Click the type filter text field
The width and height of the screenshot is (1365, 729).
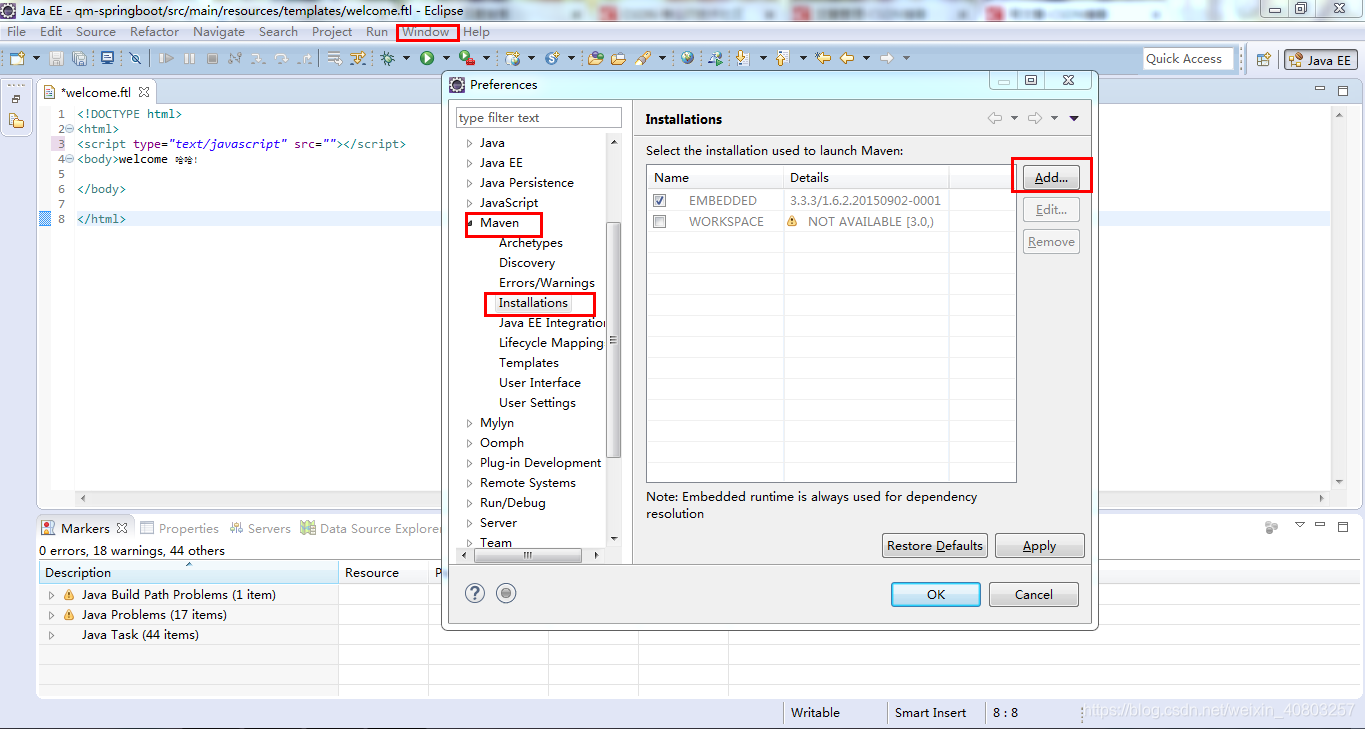[539, 118]
